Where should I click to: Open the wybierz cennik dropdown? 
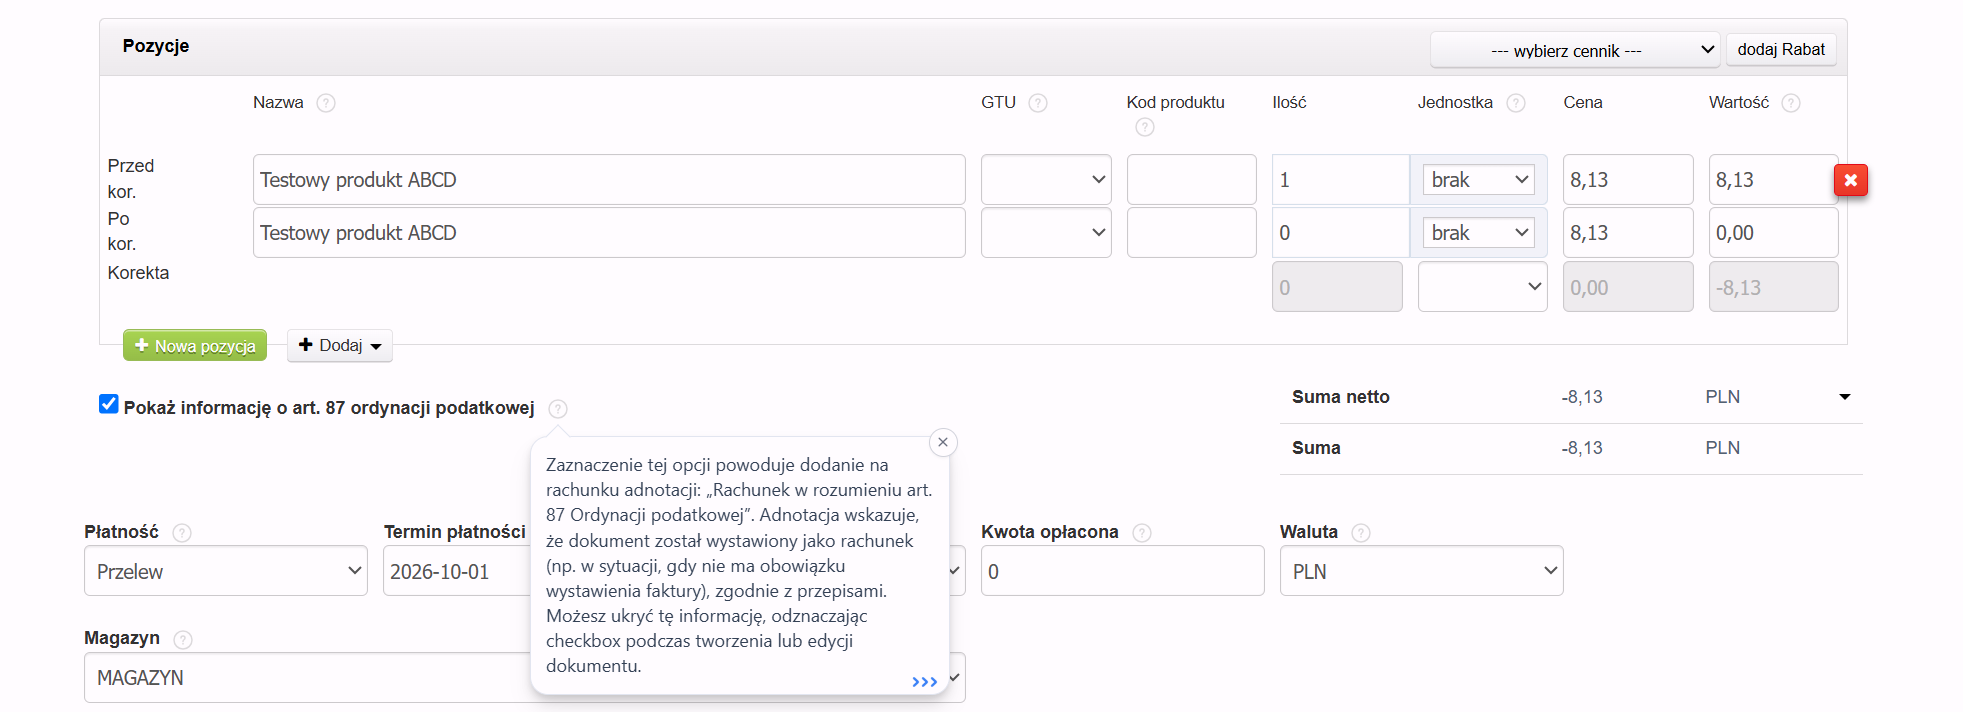click(x=1575, y=50)
